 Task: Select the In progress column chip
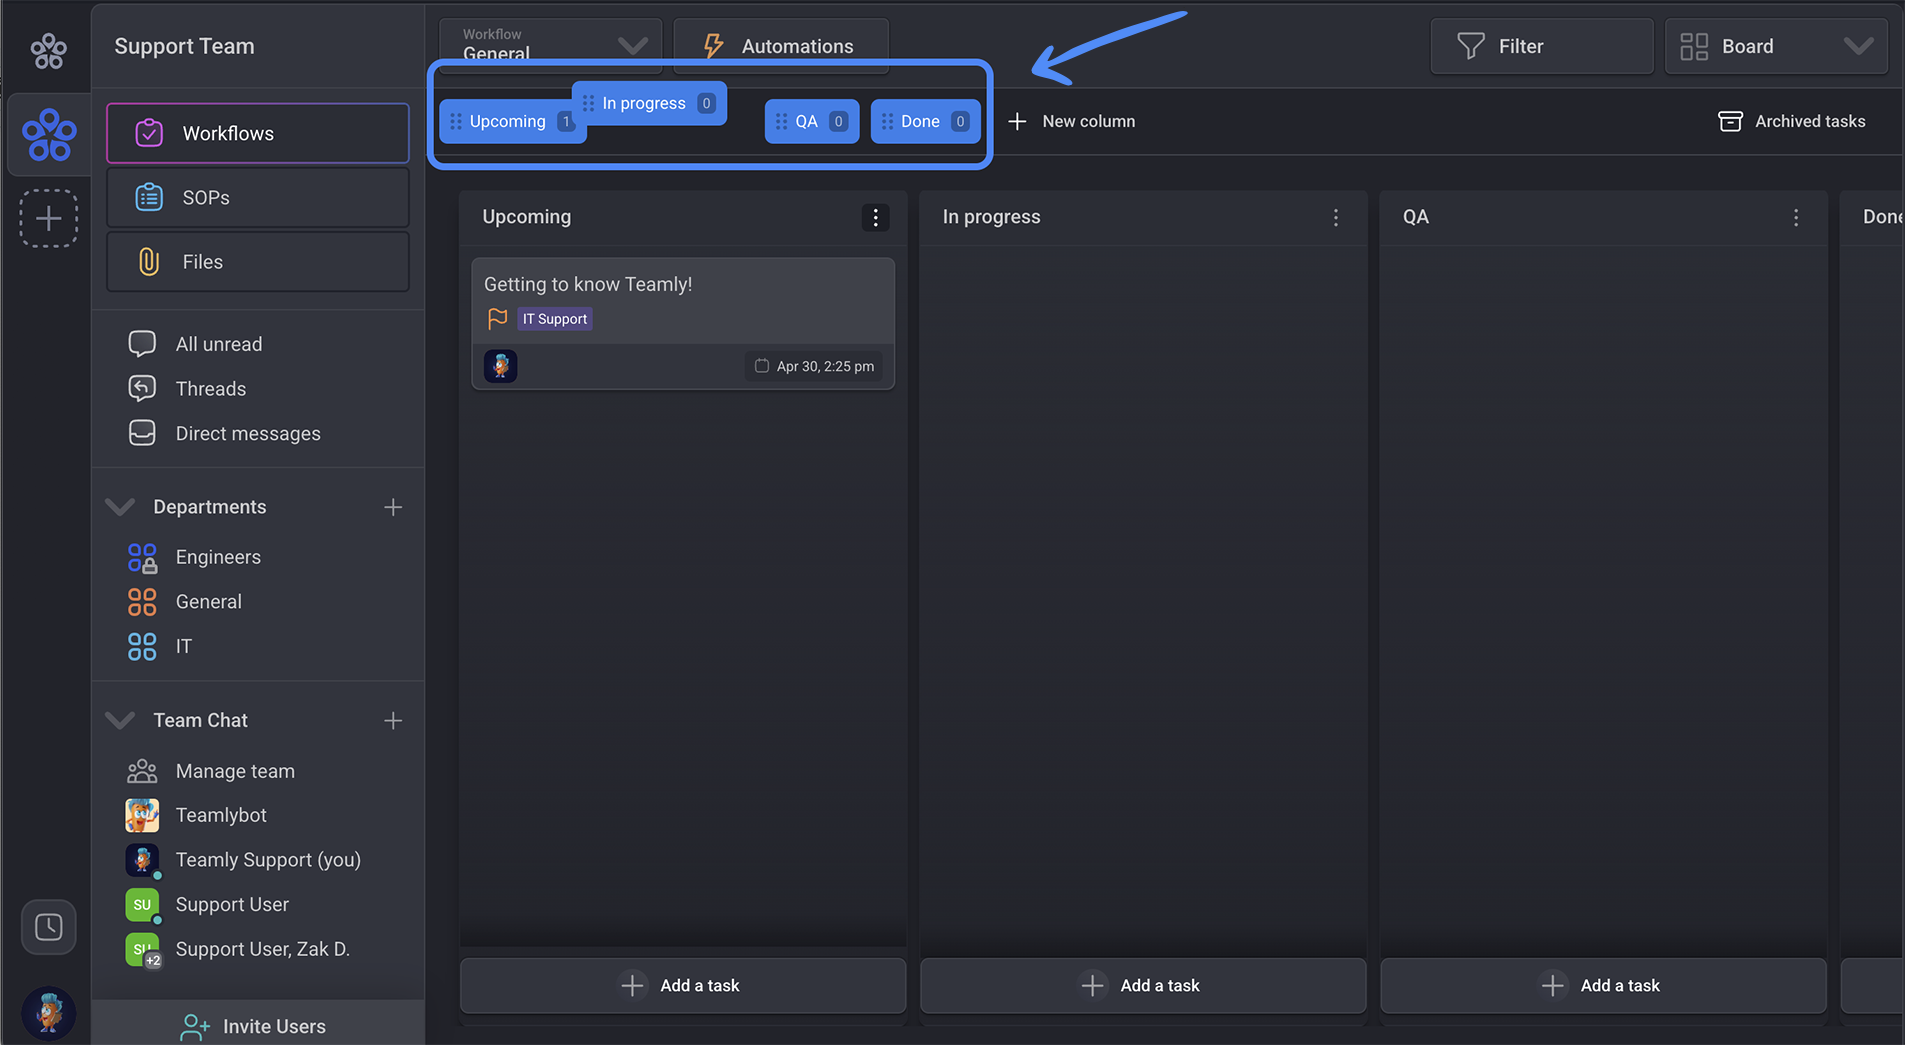coord(650,103)
